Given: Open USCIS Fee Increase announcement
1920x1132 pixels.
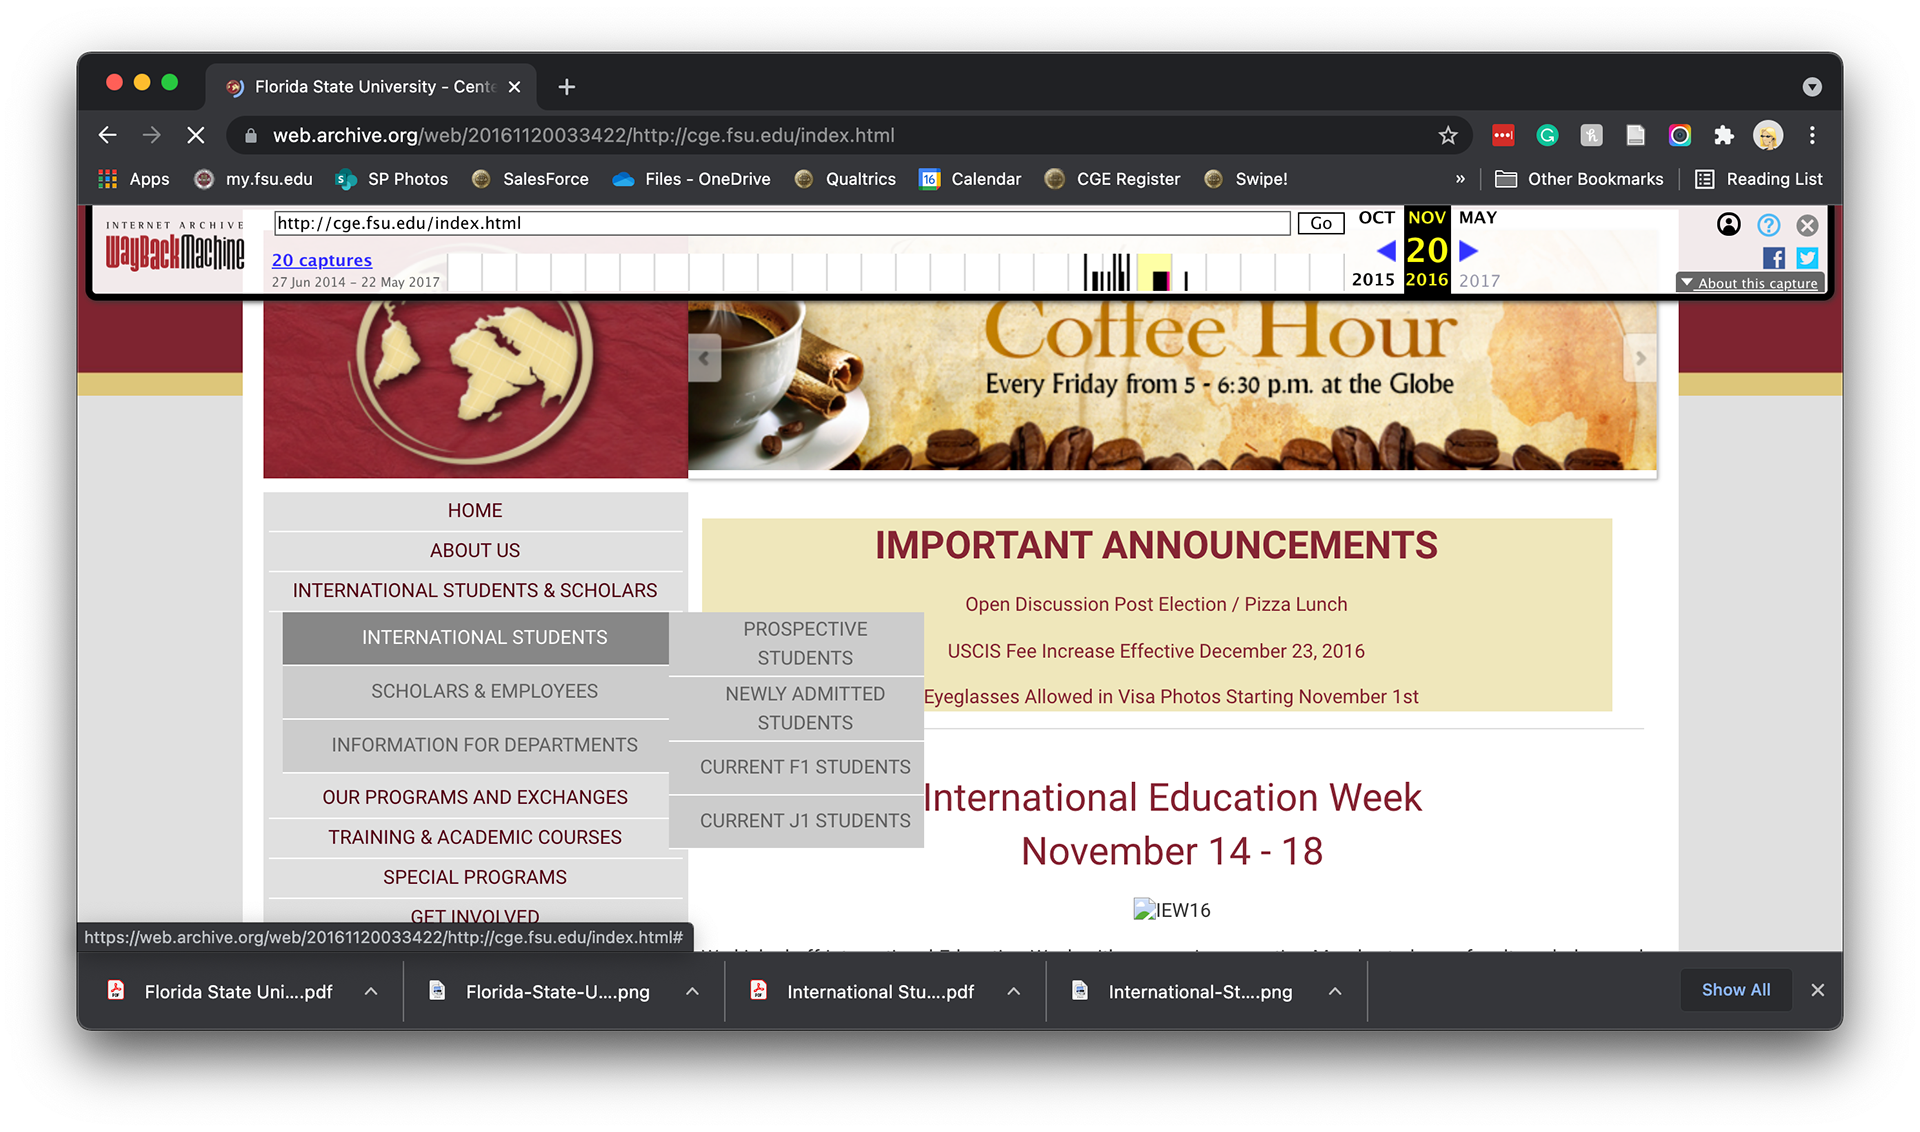Looking at the screenshot, I should pos(1156,652).
